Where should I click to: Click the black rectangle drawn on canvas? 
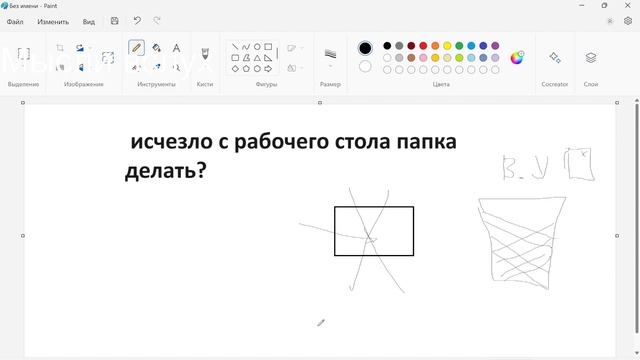[374, 231]
